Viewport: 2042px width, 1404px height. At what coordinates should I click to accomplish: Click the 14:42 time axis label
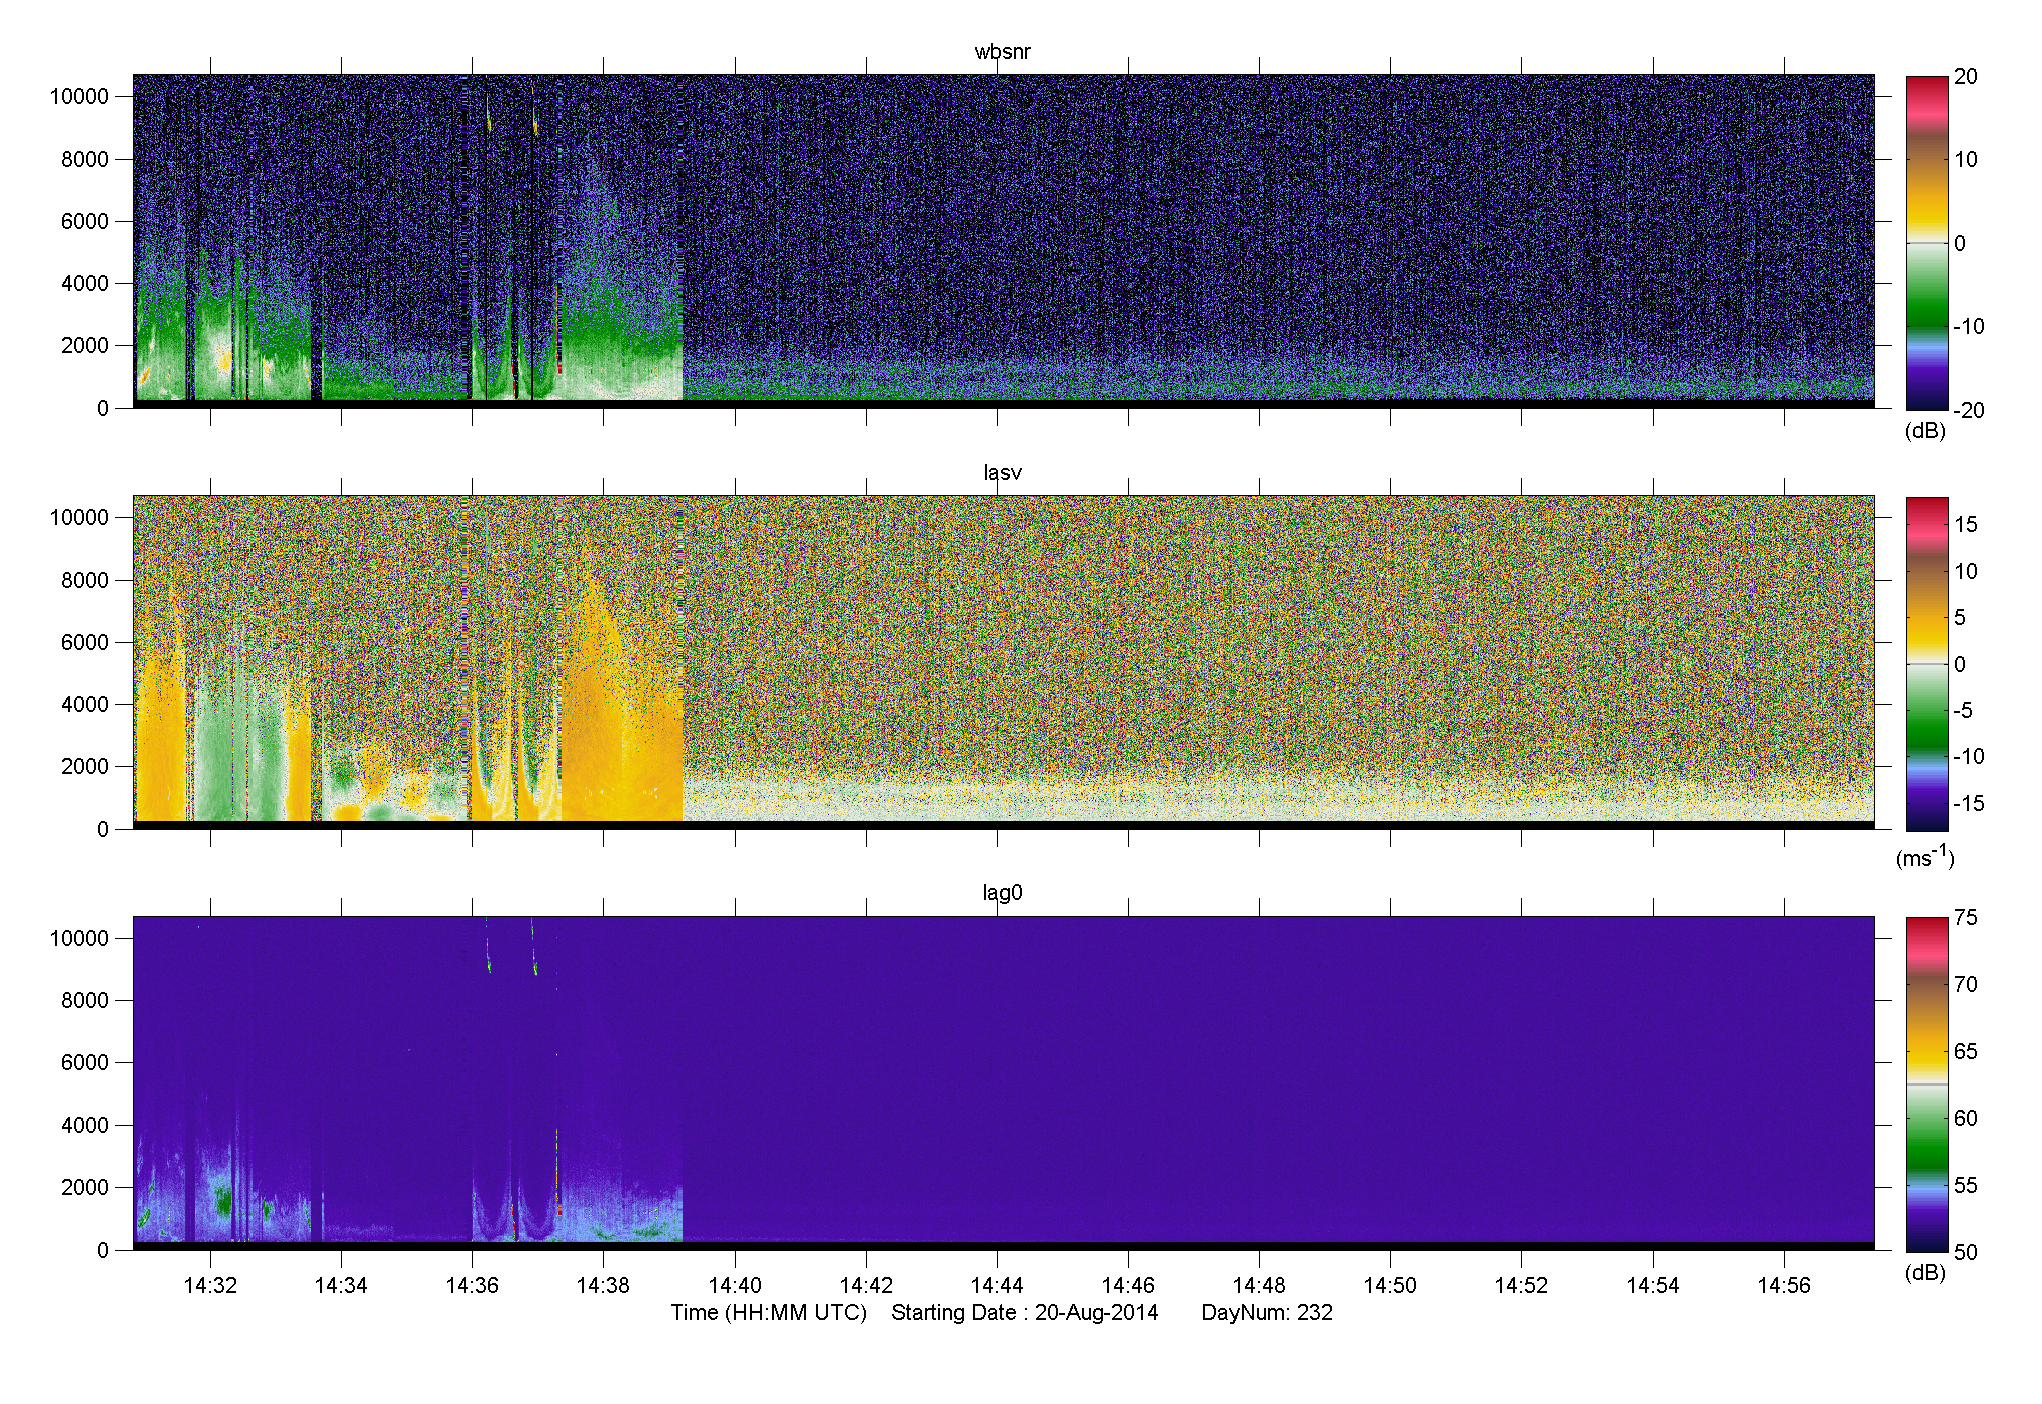pyautogui.click(x=866, y=1286)
